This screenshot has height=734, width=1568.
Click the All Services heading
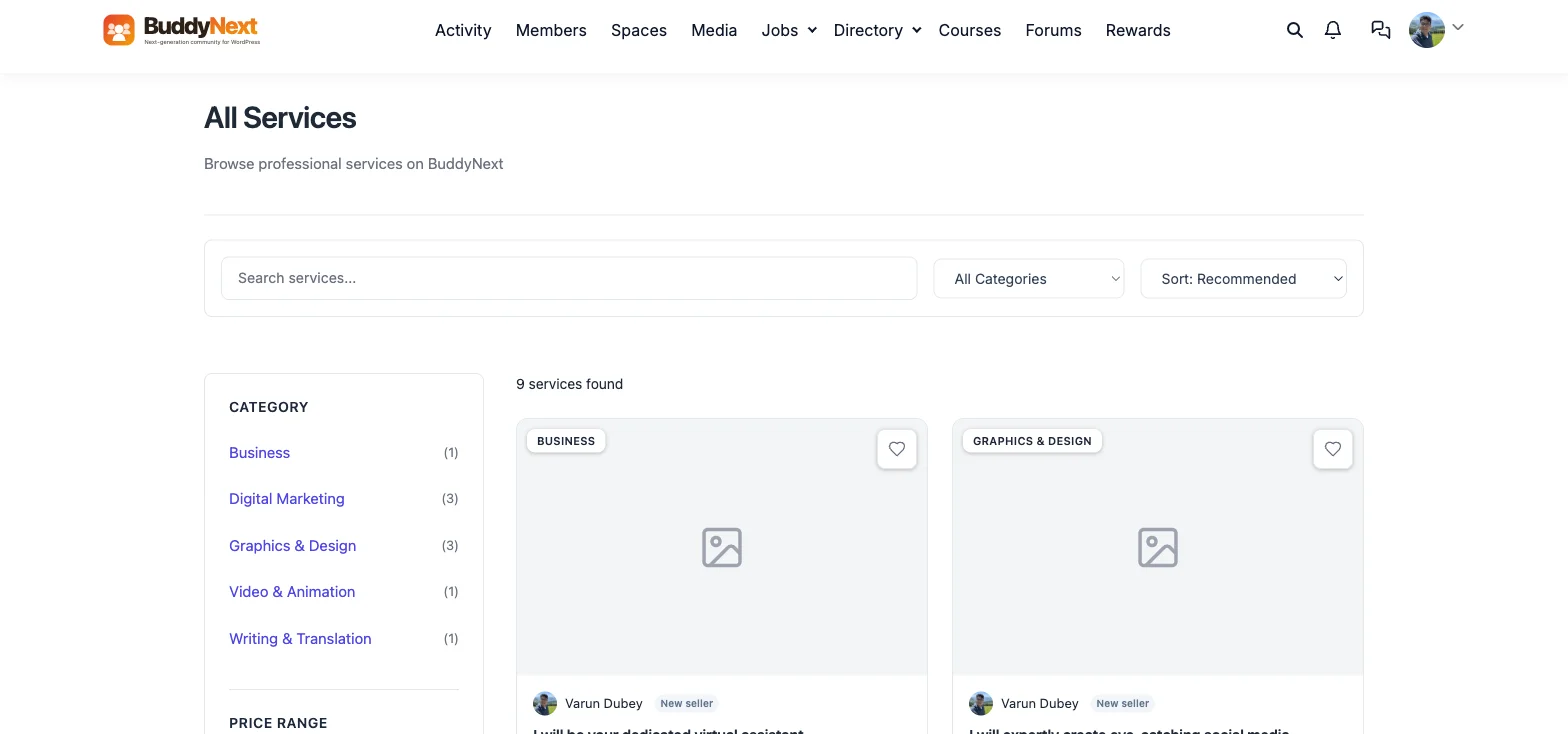pyautogui.click(x=280, y=118)
